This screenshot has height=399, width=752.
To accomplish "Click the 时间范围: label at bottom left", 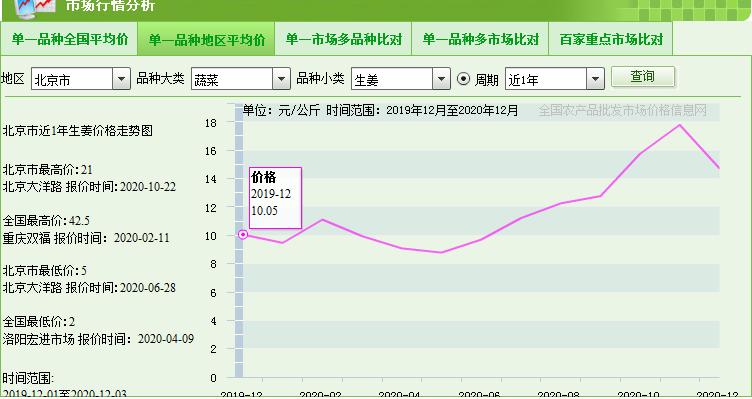I will pos(28,378).
